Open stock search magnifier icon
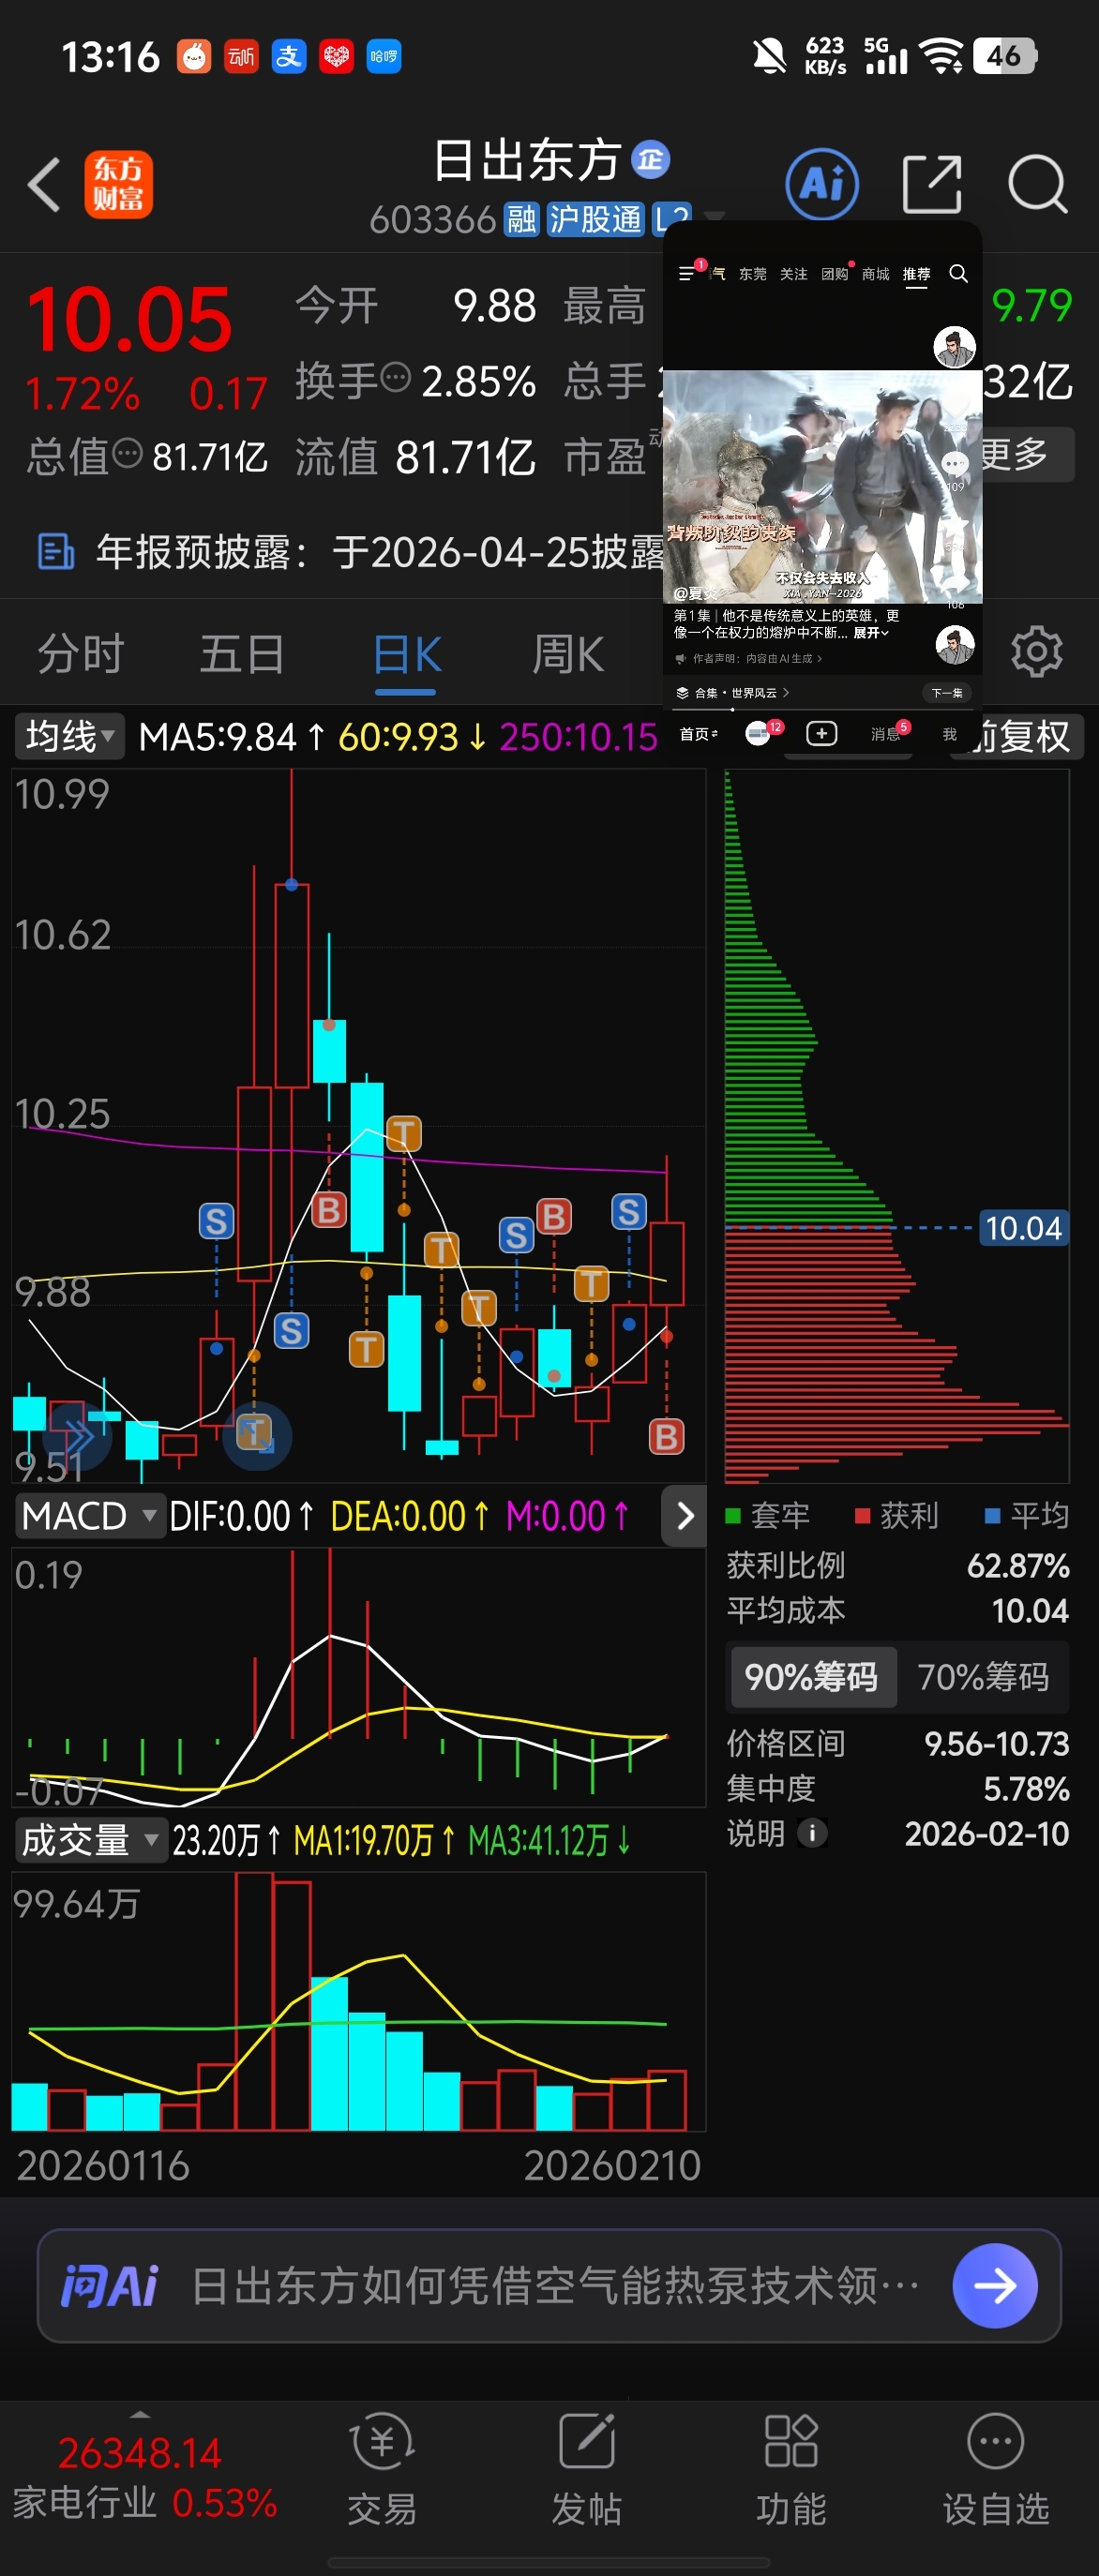The image size is (1099, 2576). (1038, 185)
